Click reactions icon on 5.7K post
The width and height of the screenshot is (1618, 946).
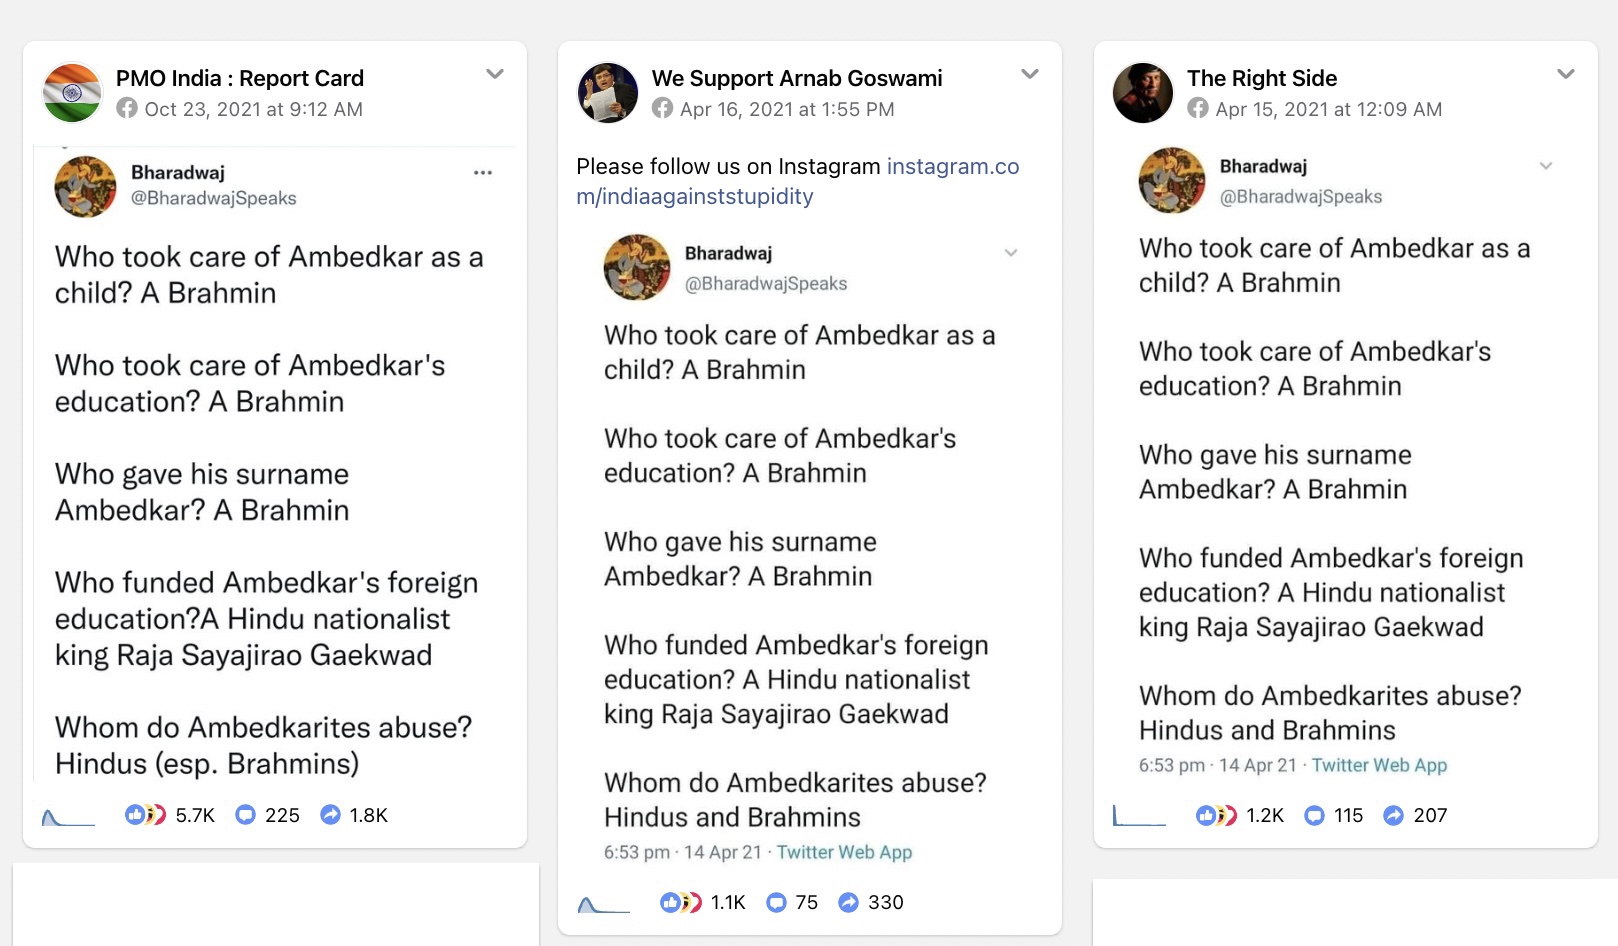145,815
